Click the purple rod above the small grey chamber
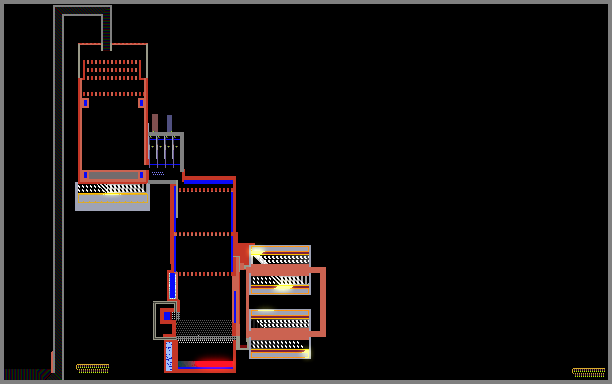 (x=169, y=123)
